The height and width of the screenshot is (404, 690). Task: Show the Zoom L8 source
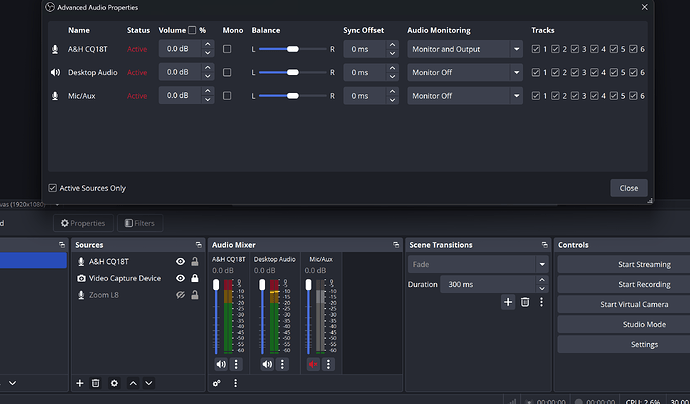[x=180, y=295]
